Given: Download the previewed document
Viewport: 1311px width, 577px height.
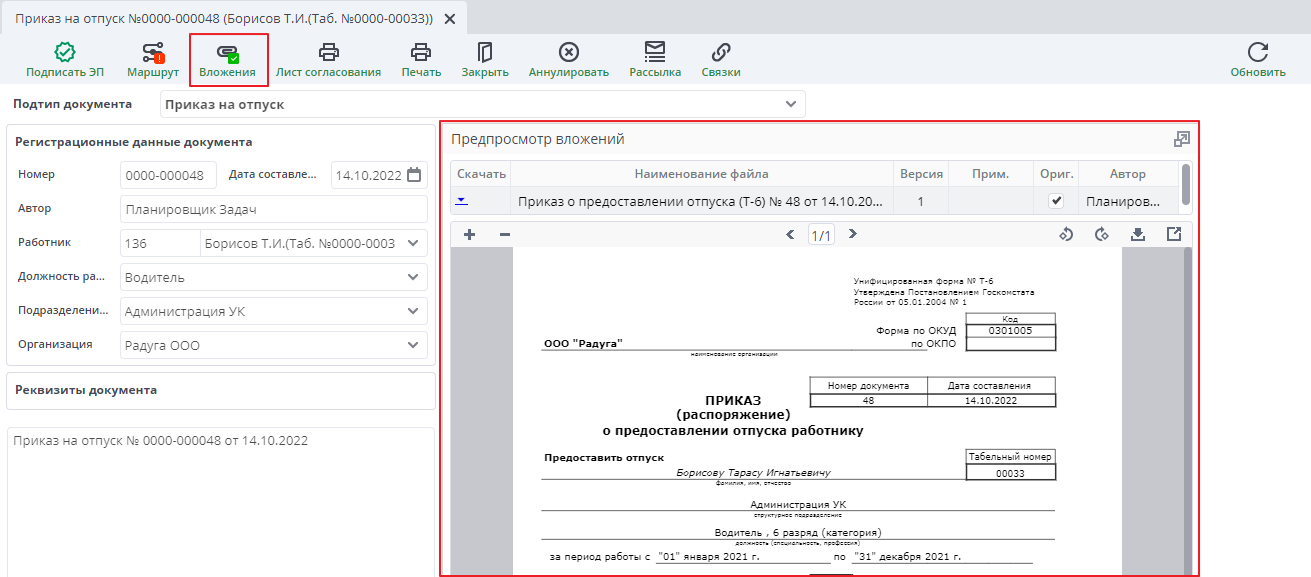Looking at the screenshot, I should point(1140,233).
